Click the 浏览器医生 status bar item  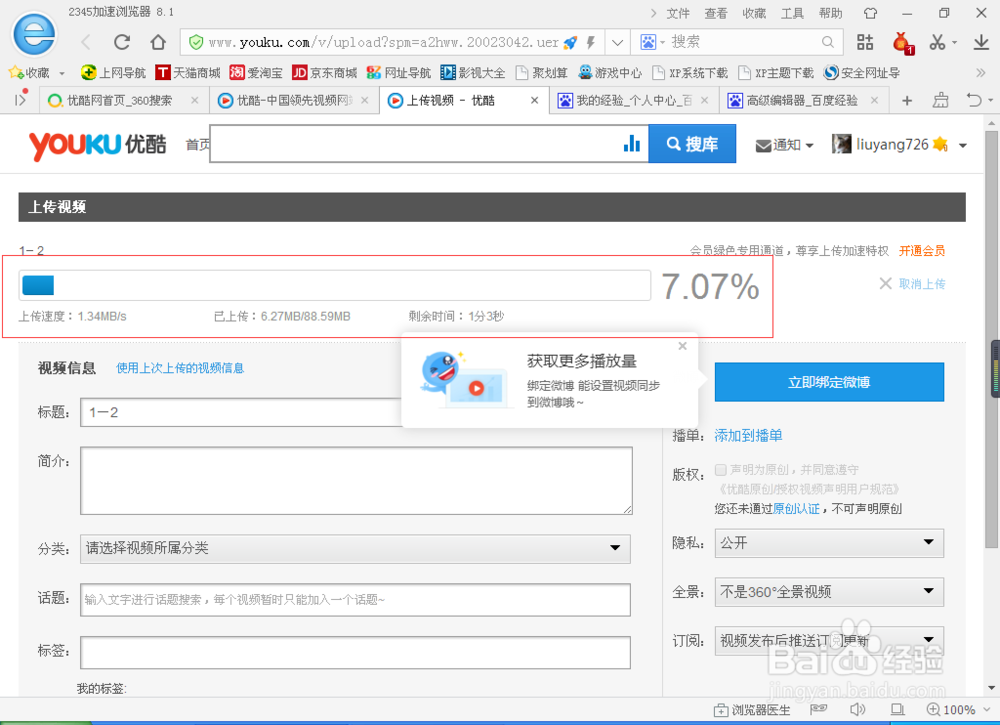pyautogui.click(x=752, y=710)
